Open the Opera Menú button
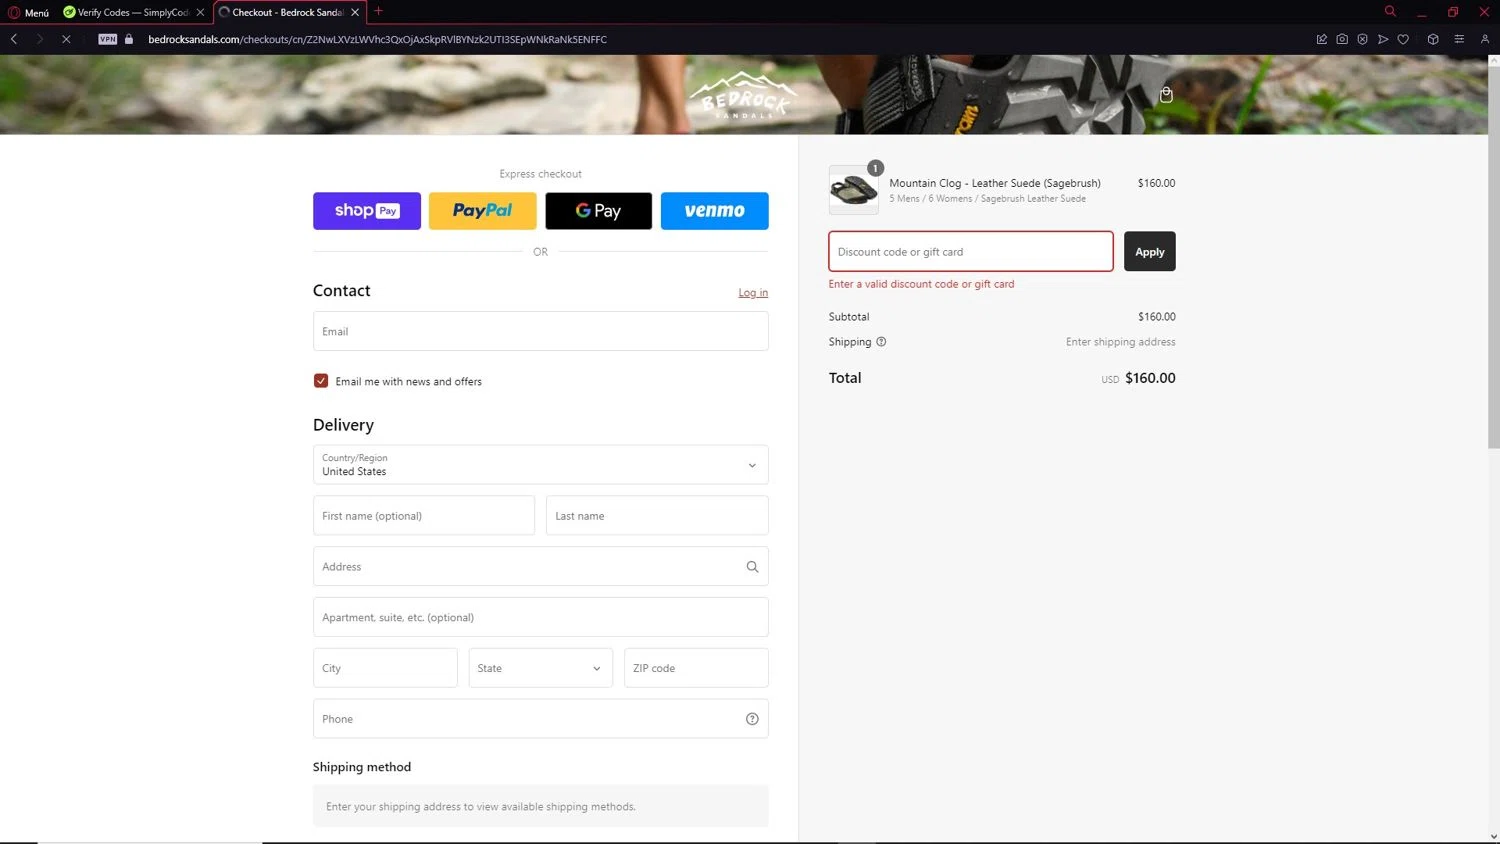This screenshot has height=844, width=1500. click(x=28, y=12)
